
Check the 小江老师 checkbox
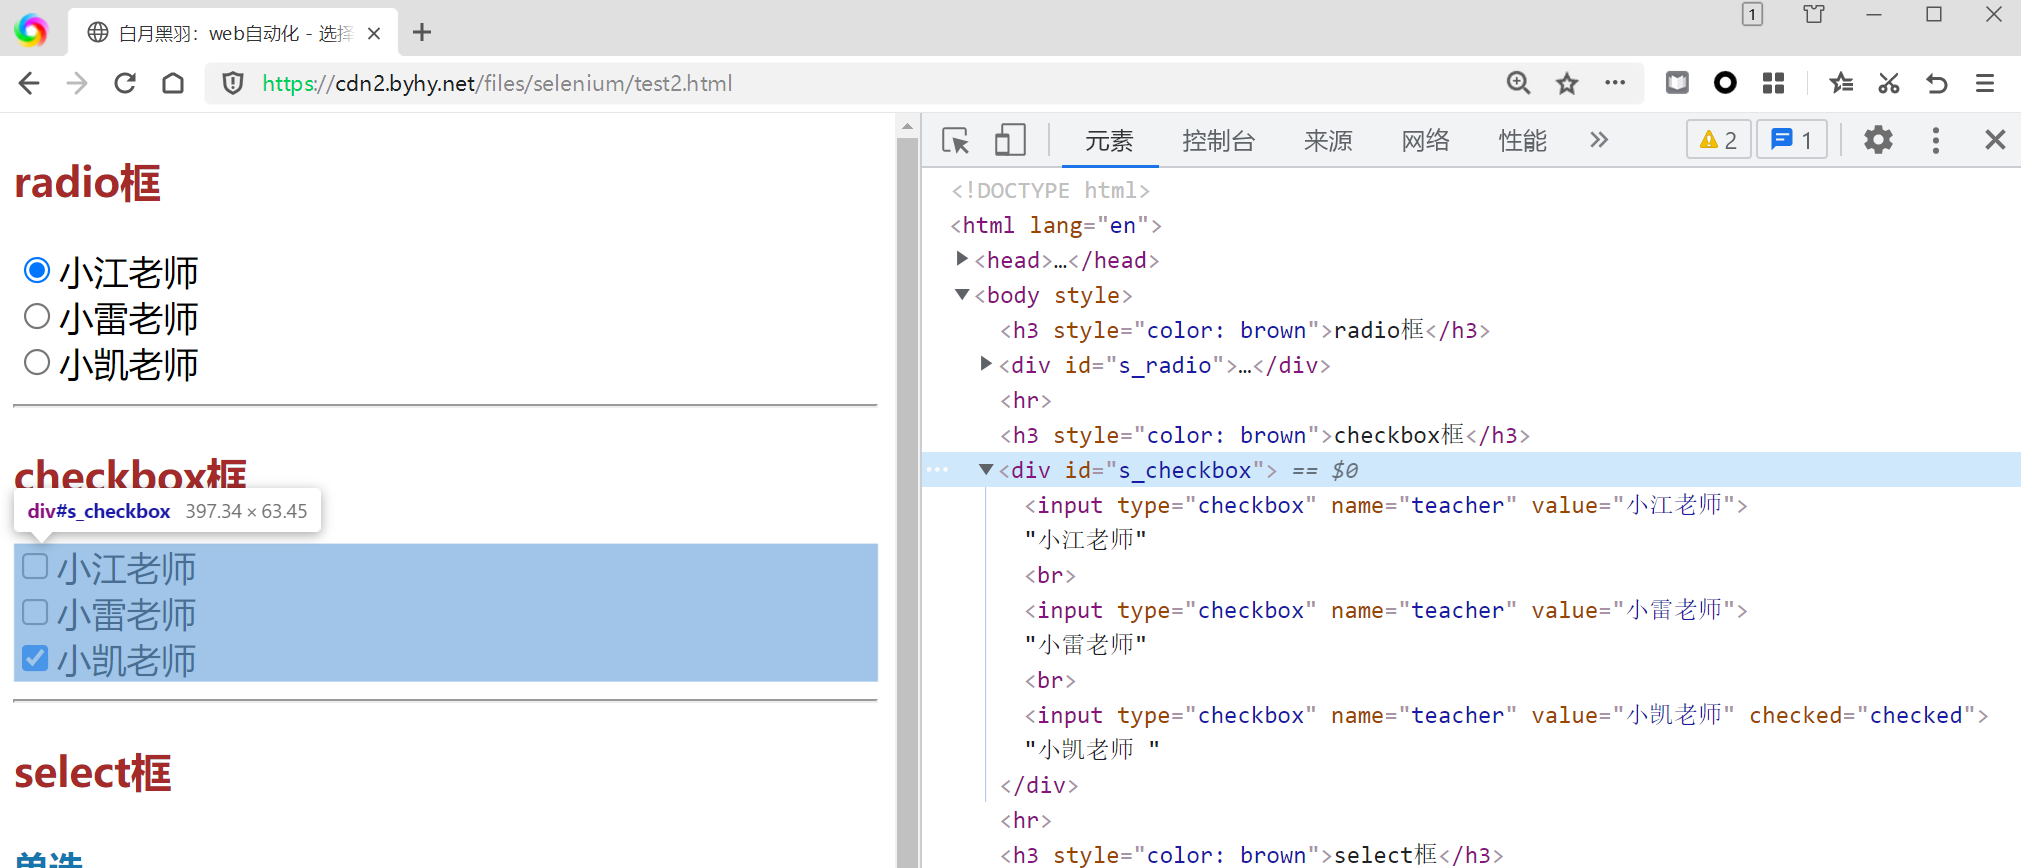tap(35, 566)
